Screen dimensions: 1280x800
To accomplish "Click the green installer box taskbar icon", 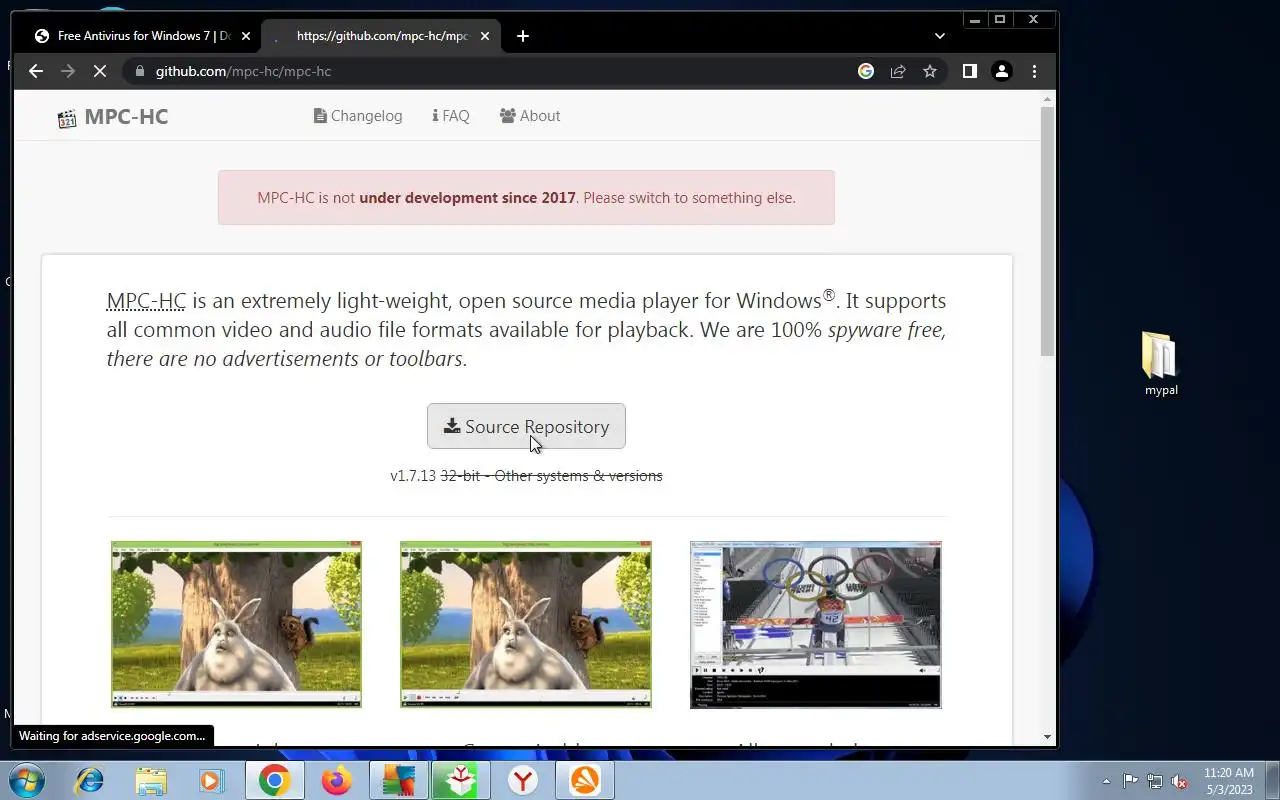I will (x=460, y=780).
